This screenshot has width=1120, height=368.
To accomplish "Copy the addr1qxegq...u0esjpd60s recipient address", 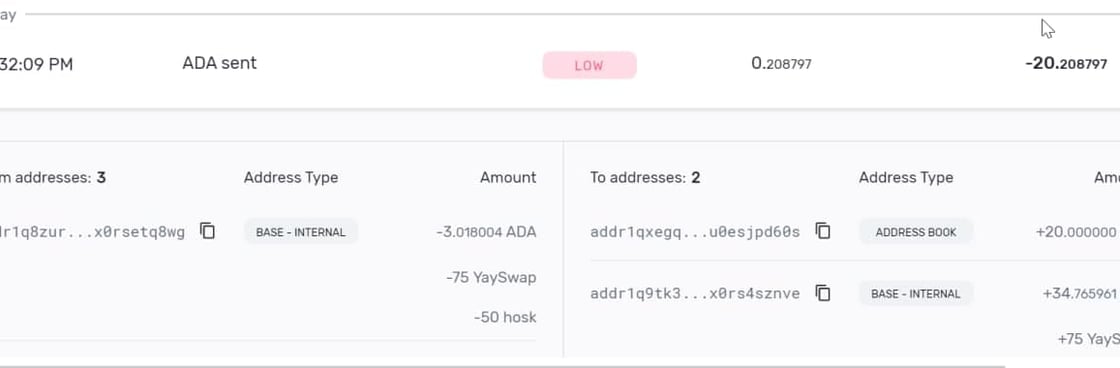I will (823, 231).
